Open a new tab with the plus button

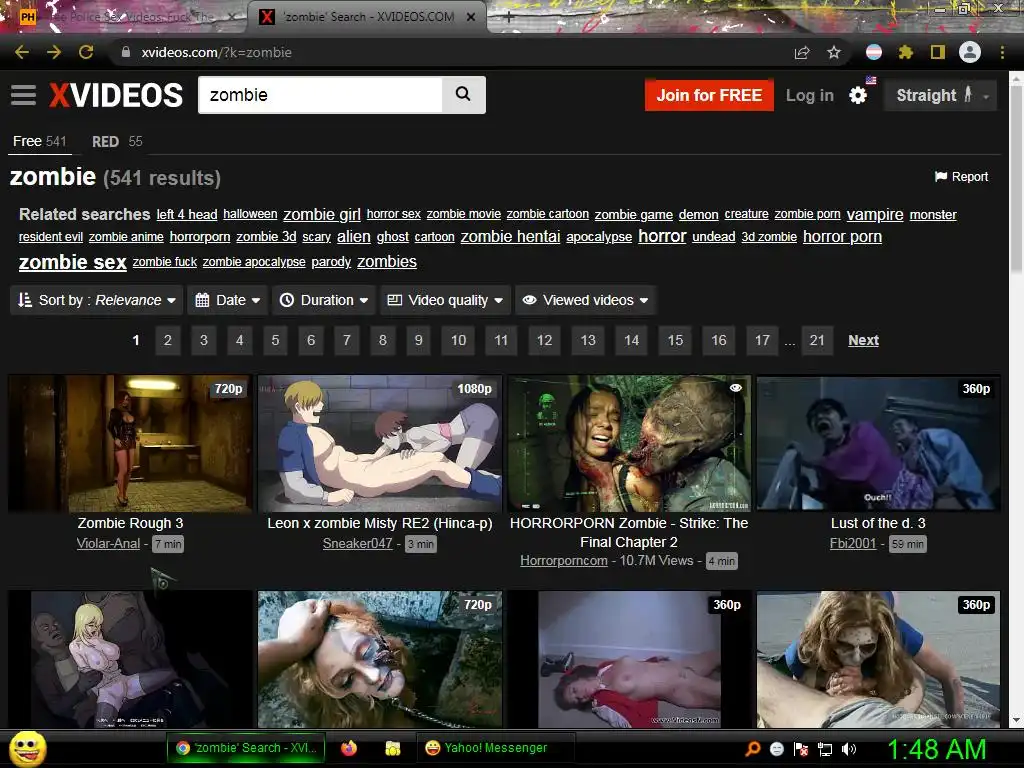[x=509, y=17]
